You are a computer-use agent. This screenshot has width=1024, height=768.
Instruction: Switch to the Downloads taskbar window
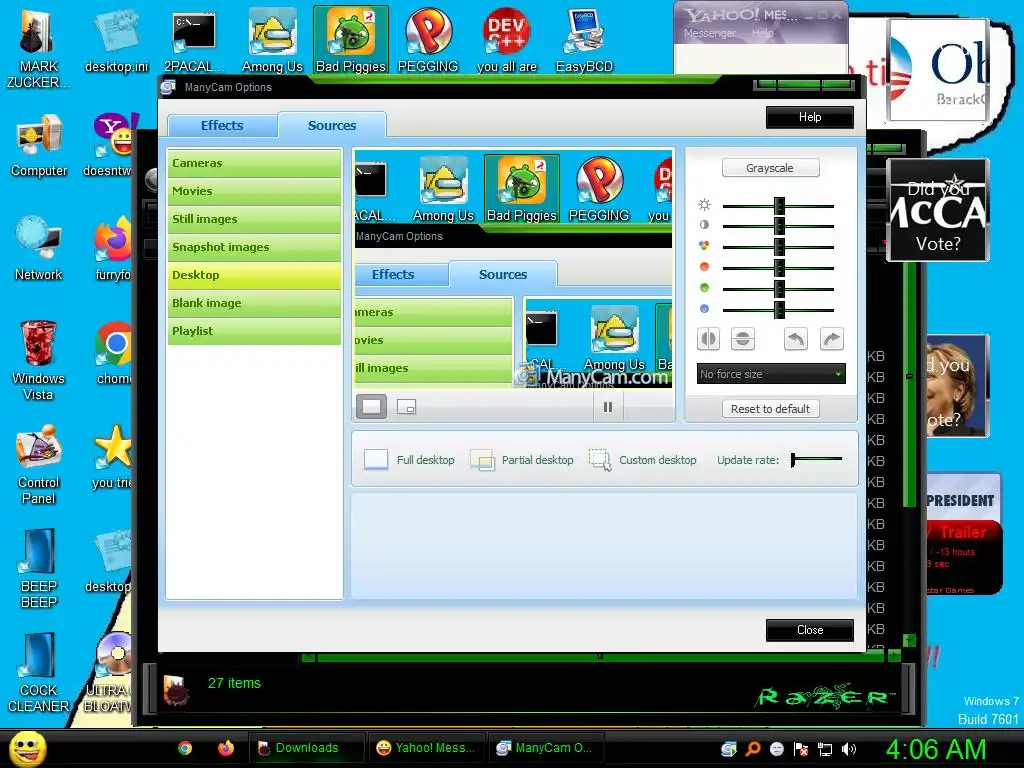point(306,748)
